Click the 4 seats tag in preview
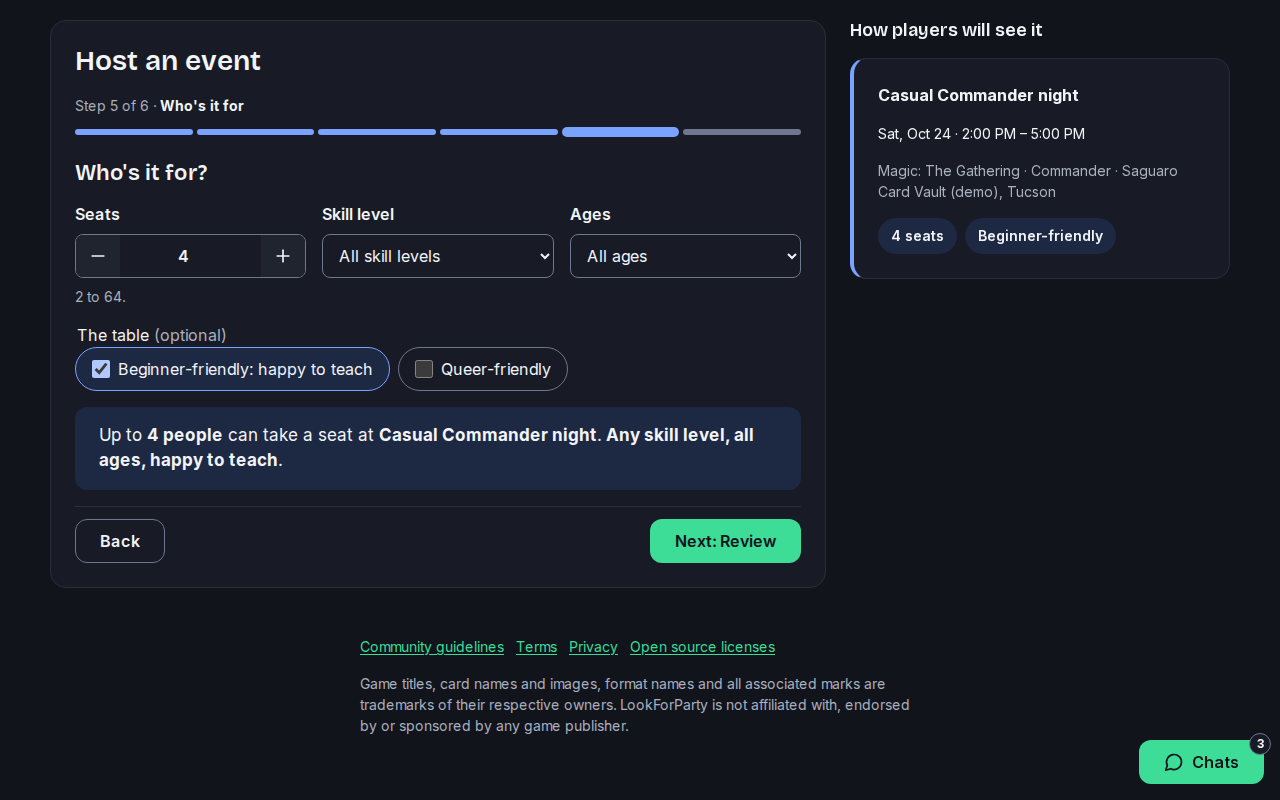1280x800 pixels. (x=917, y=236)
